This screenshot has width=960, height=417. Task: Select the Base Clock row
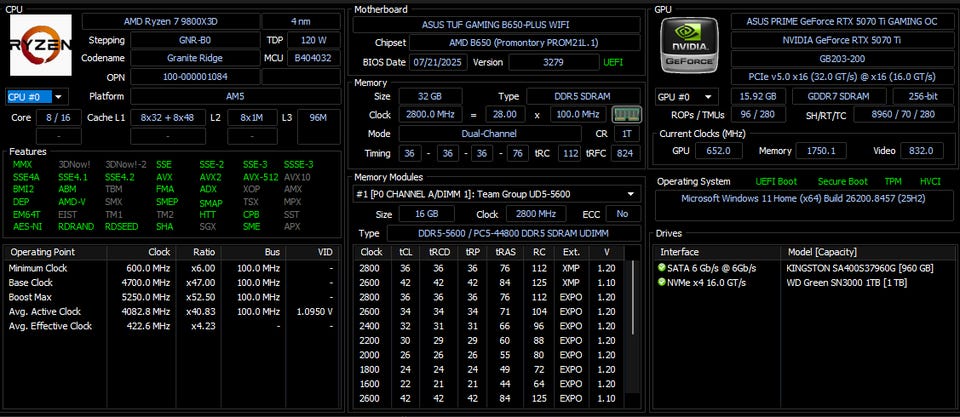(172, 283)
